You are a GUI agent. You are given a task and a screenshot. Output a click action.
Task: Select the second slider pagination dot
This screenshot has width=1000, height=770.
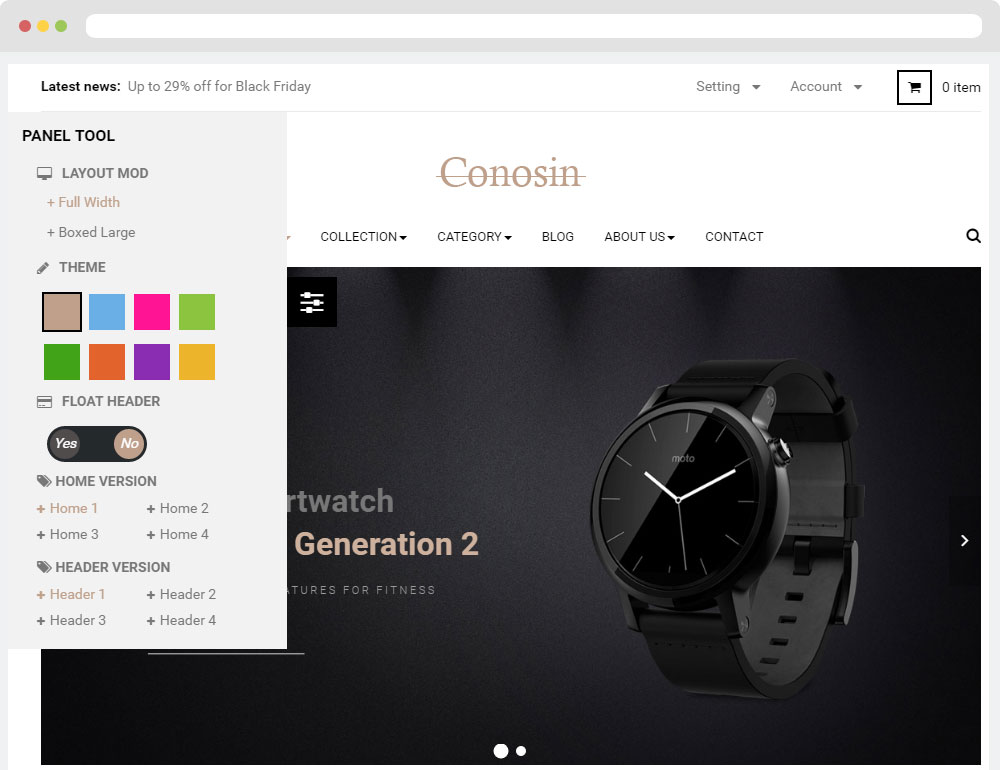(521, 751)
